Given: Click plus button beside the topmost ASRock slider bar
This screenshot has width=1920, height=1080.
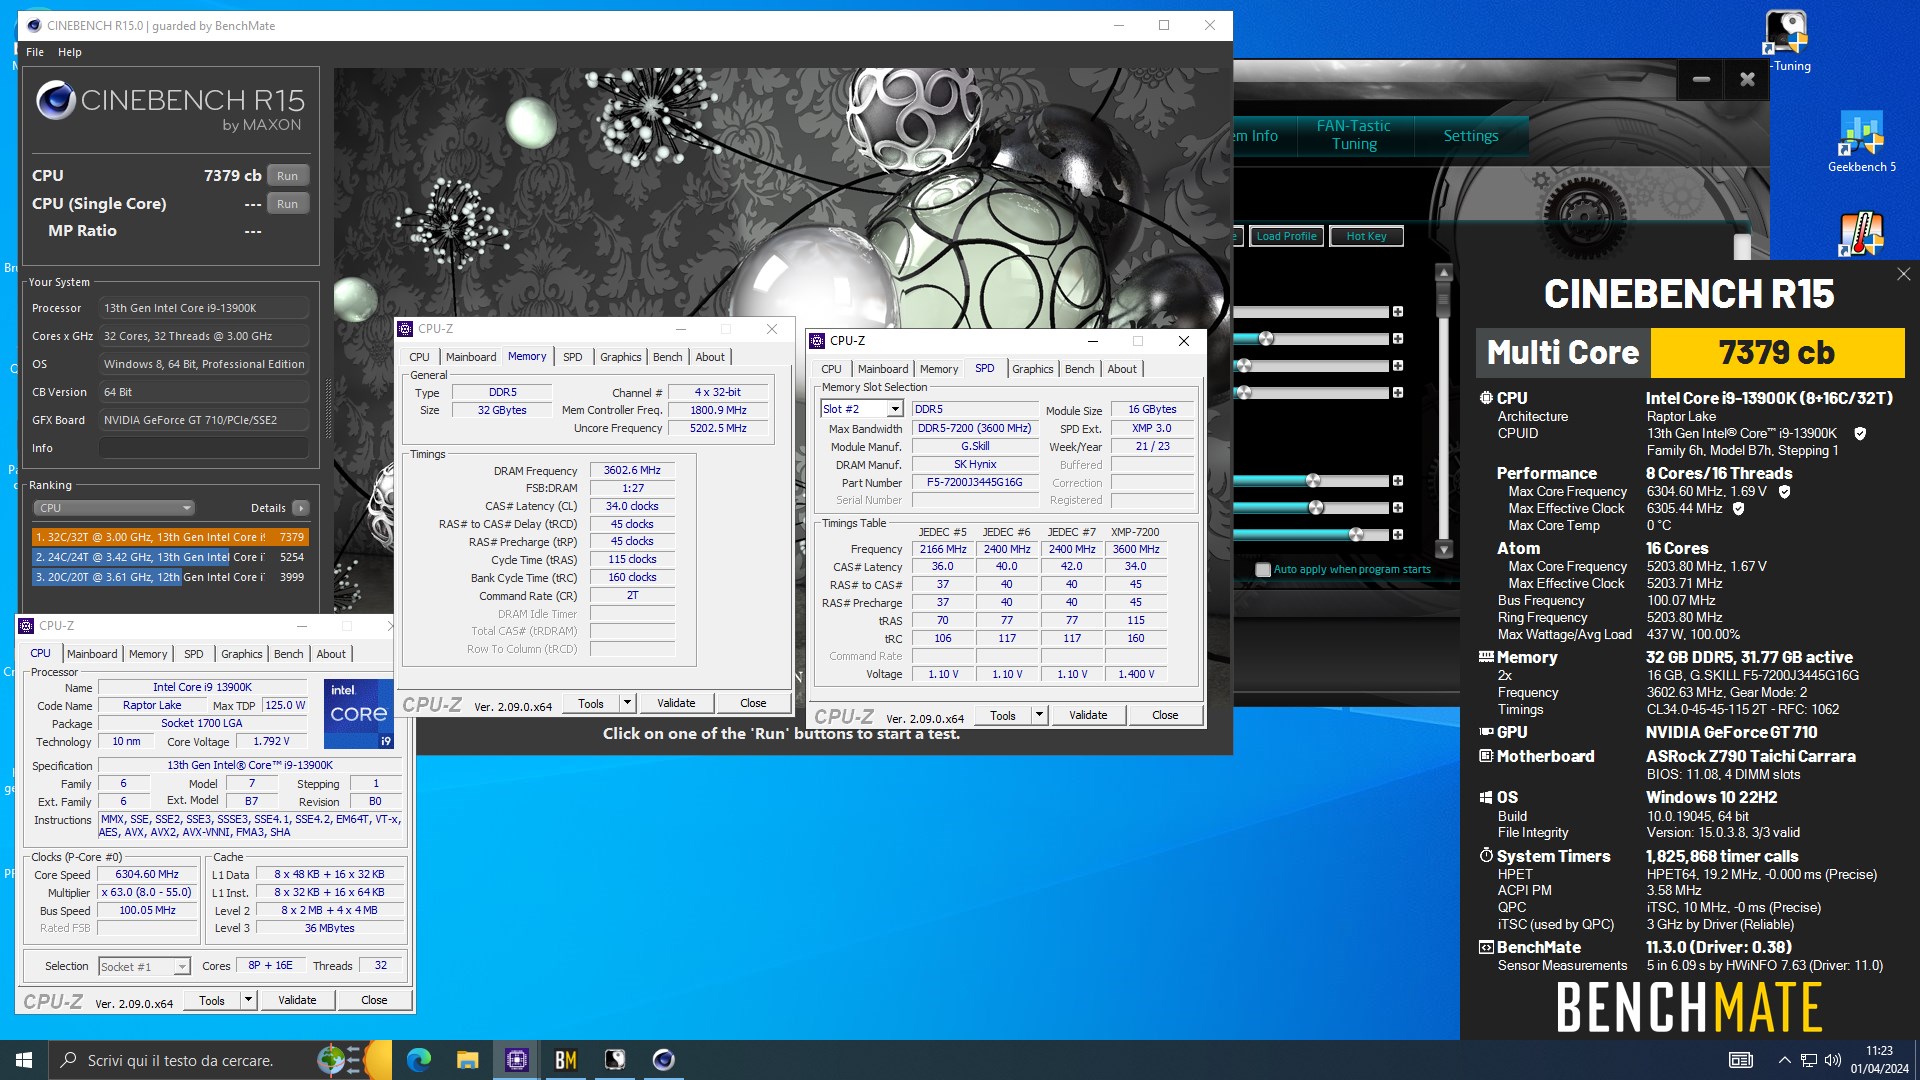Looking at the screenshot, I should pos(1397,312).
